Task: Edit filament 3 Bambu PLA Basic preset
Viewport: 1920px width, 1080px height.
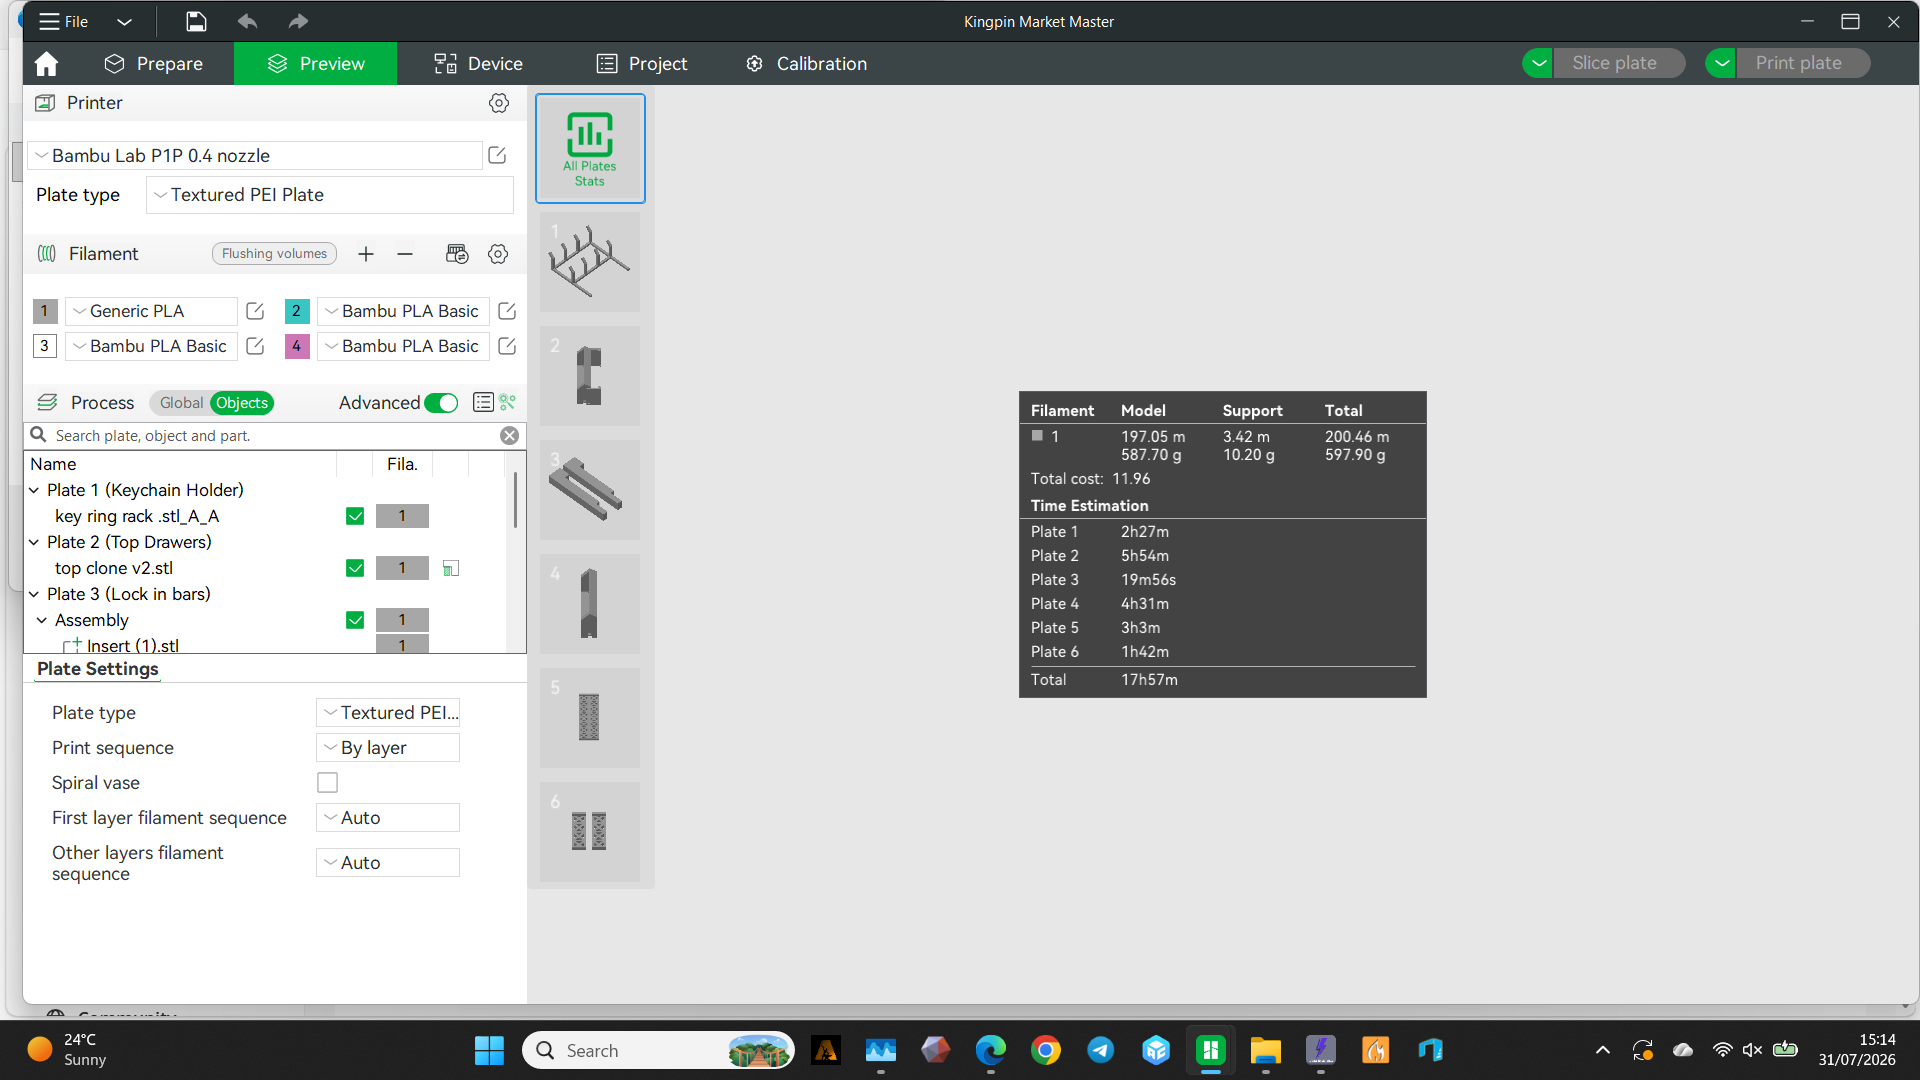Action: coord(255,346)
